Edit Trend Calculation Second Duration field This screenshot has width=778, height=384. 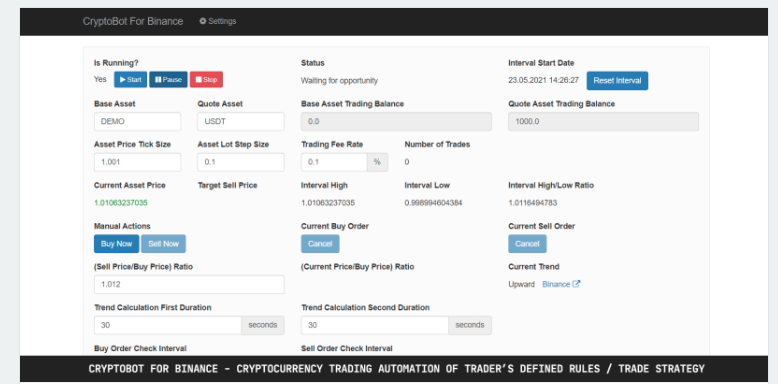(375, 325)
